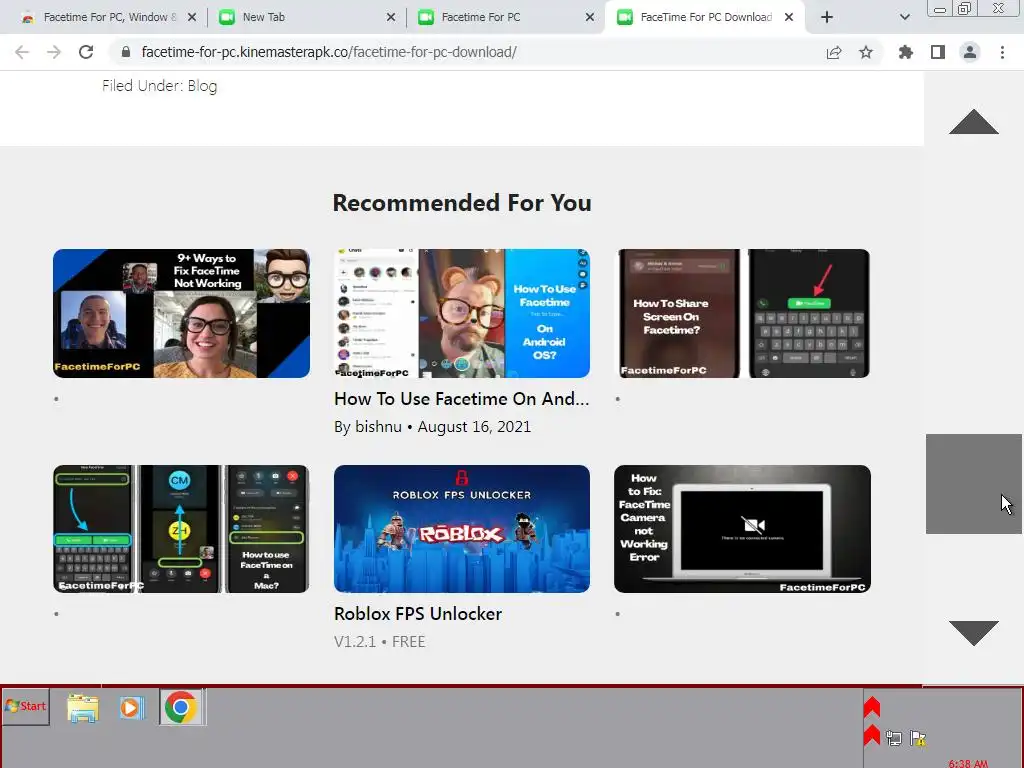Click V1.2.1 • FREE text
1024x768 pixels.
coord(379,642)
